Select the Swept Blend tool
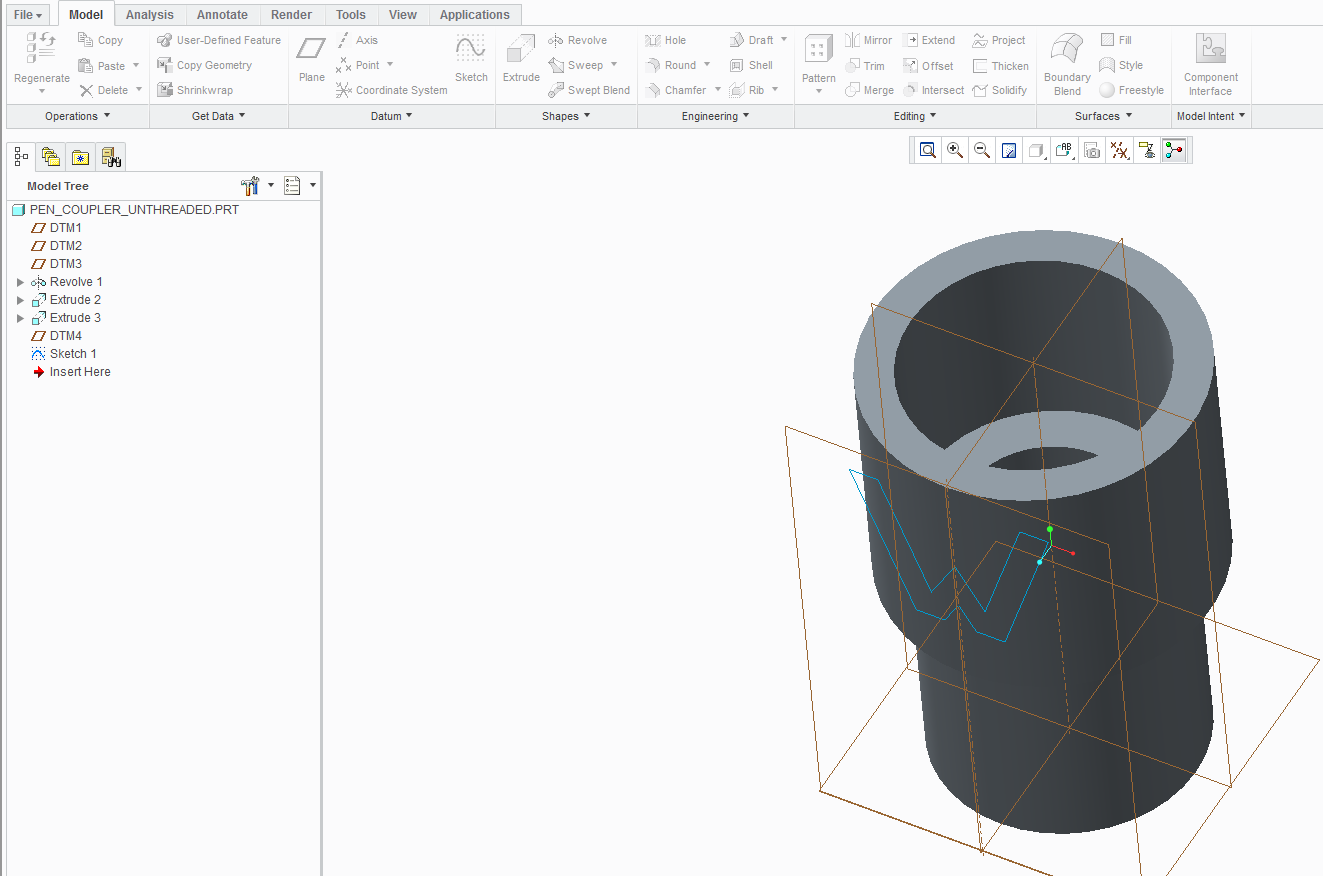The height and width of the screenshot is (876, 1323). [589, 90]
